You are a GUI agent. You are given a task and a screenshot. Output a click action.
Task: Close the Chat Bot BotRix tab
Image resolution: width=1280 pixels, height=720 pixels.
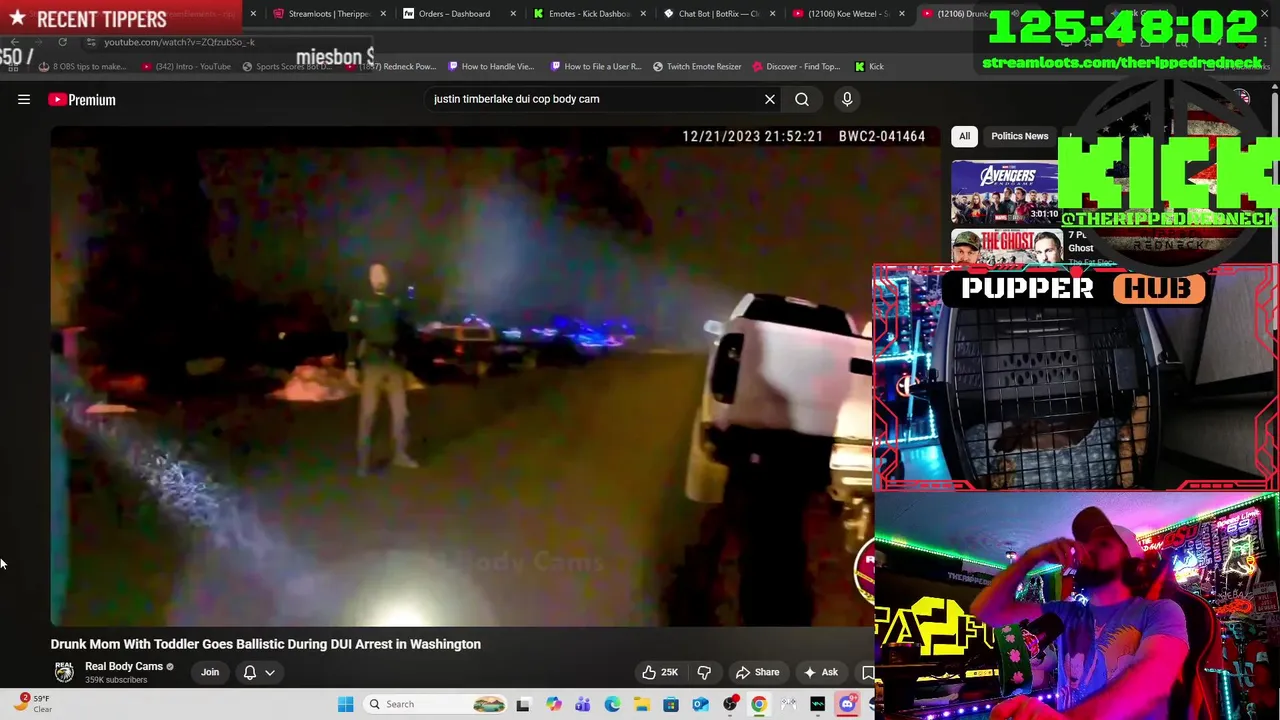point(772,14)
